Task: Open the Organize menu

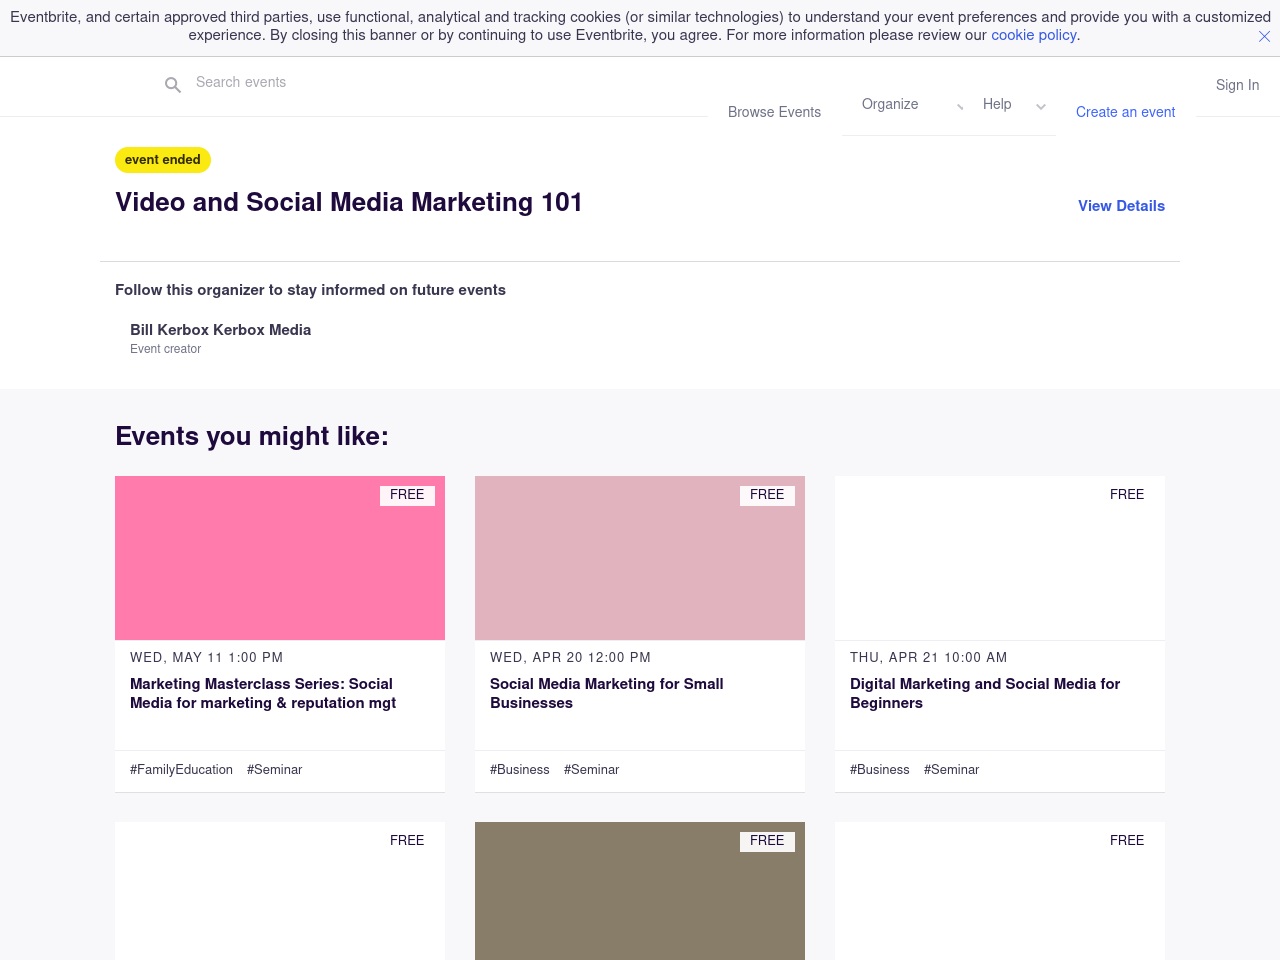Action: click(x=890, y=104)
